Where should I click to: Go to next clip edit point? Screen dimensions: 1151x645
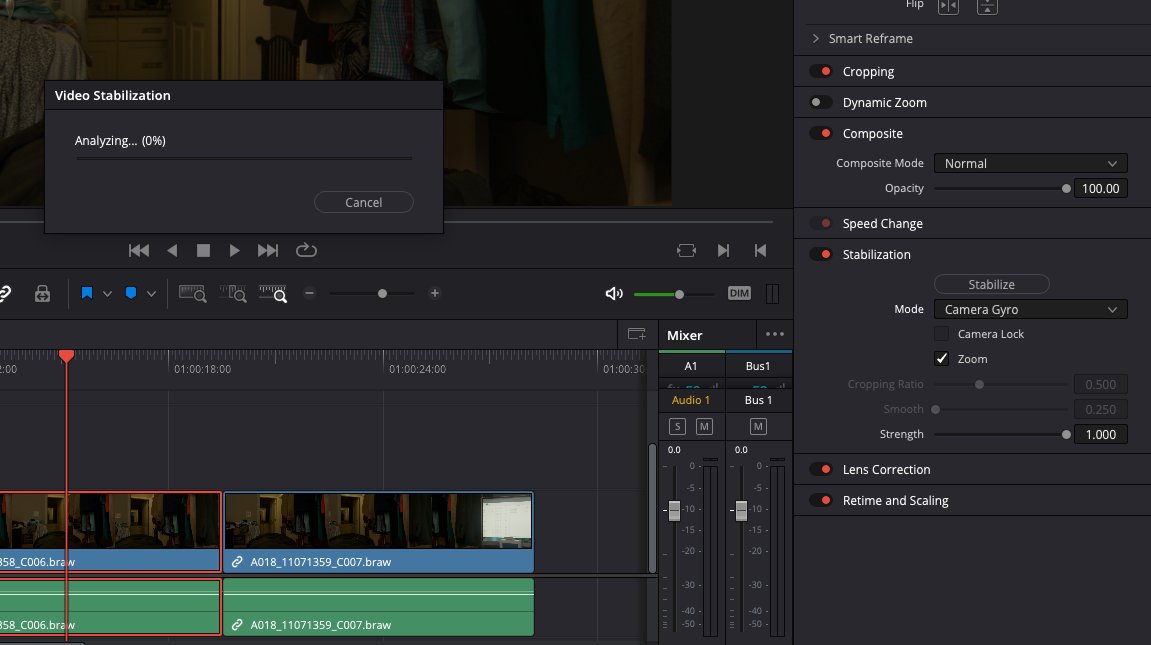click(723, 251)
